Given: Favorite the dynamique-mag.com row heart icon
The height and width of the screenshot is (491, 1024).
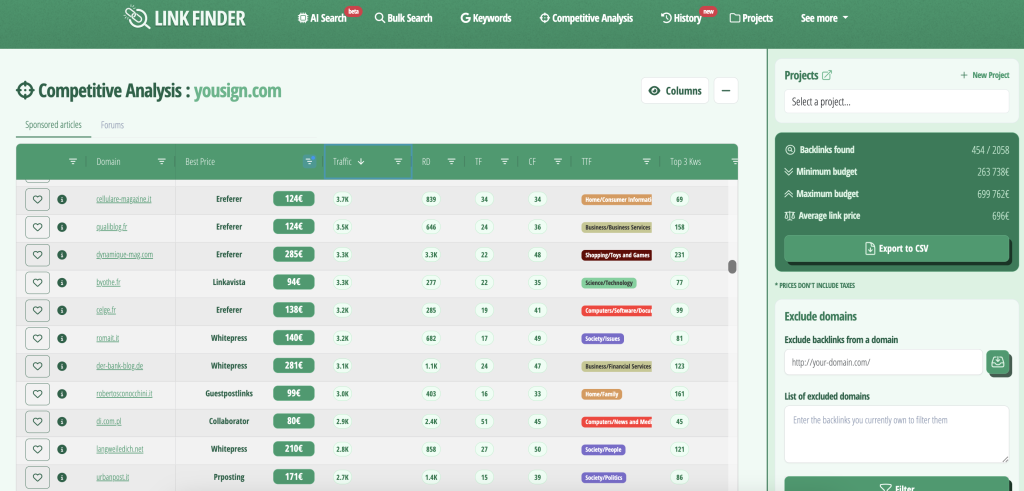Looking at the screenshot, I should point(37,255).
